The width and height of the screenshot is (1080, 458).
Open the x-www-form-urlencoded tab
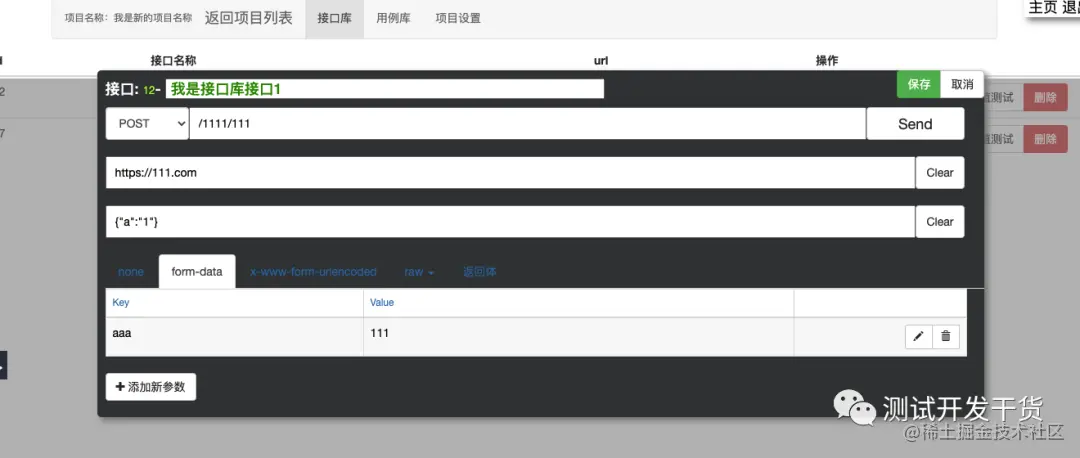tap(313, 272)
